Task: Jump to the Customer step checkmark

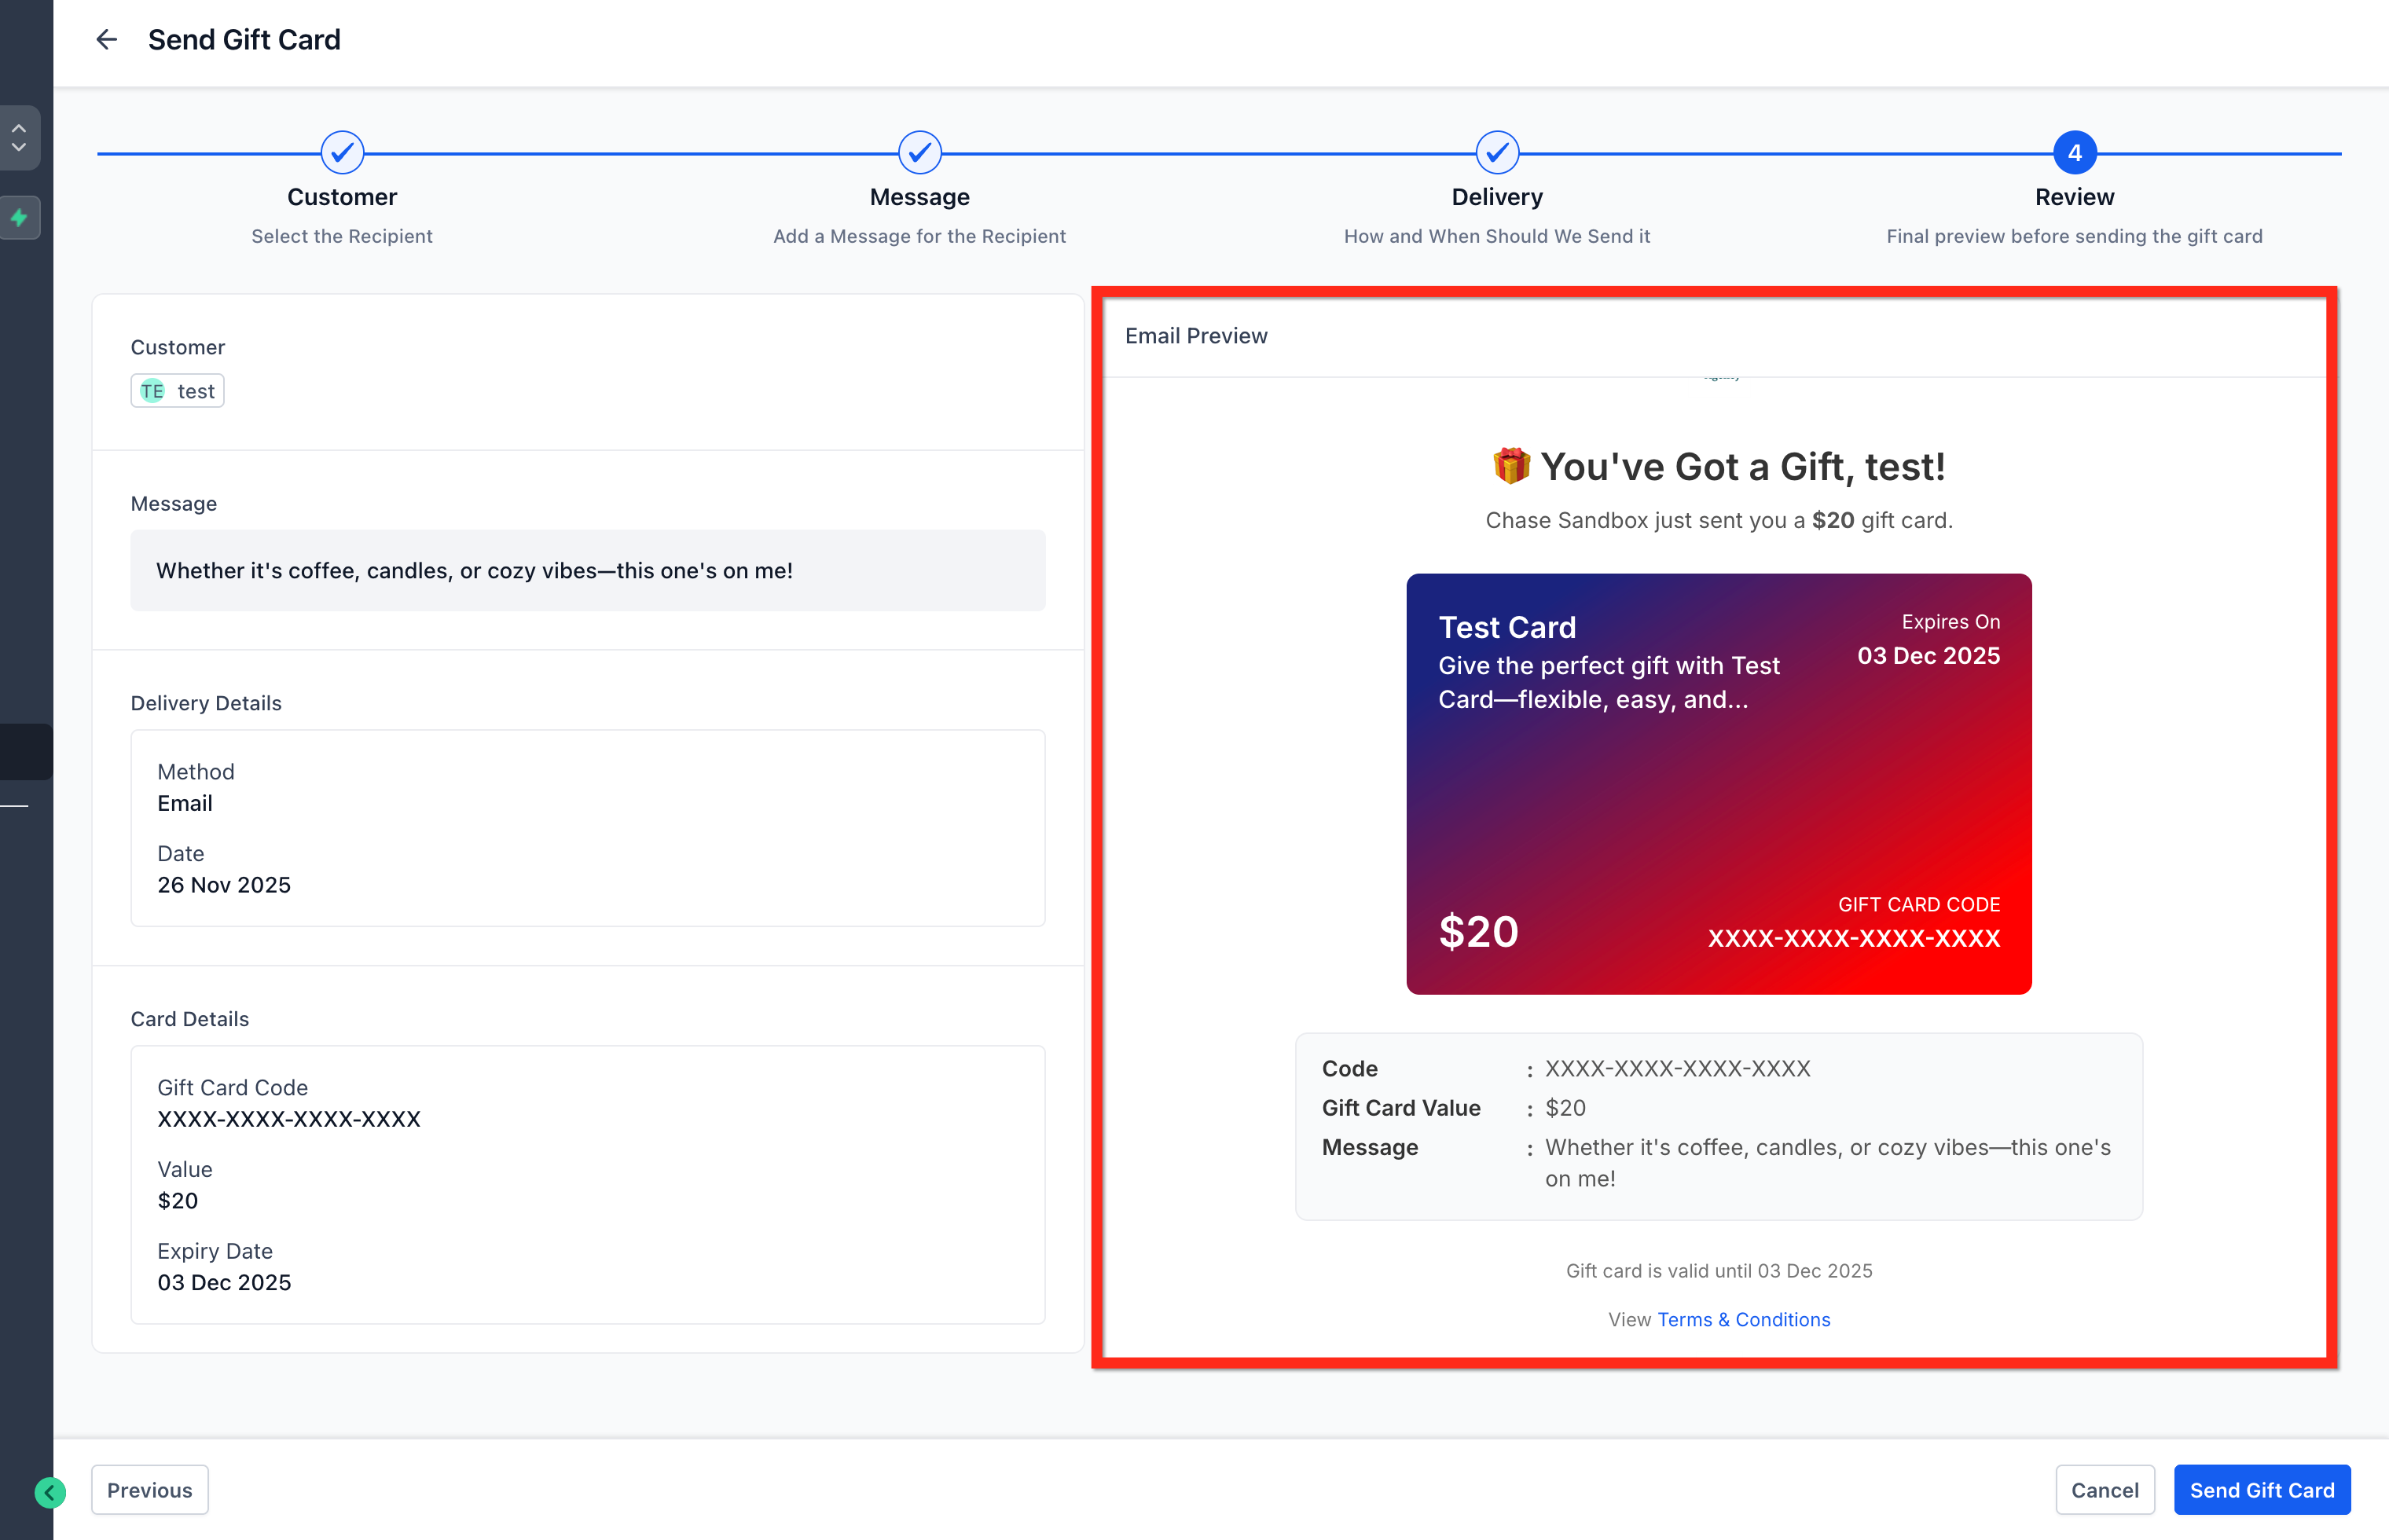Action: coord(342,153)
